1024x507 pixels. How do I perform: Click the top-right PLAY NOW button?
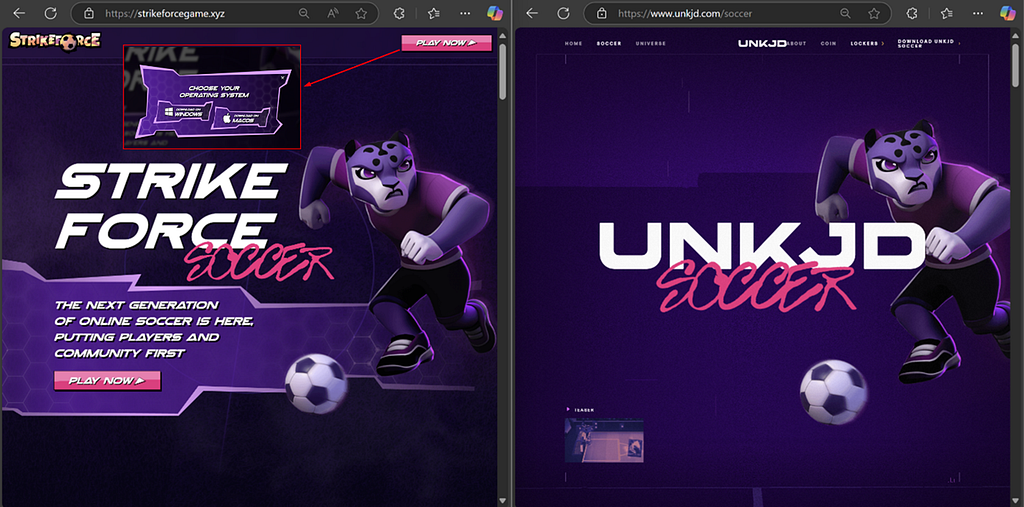446,43
